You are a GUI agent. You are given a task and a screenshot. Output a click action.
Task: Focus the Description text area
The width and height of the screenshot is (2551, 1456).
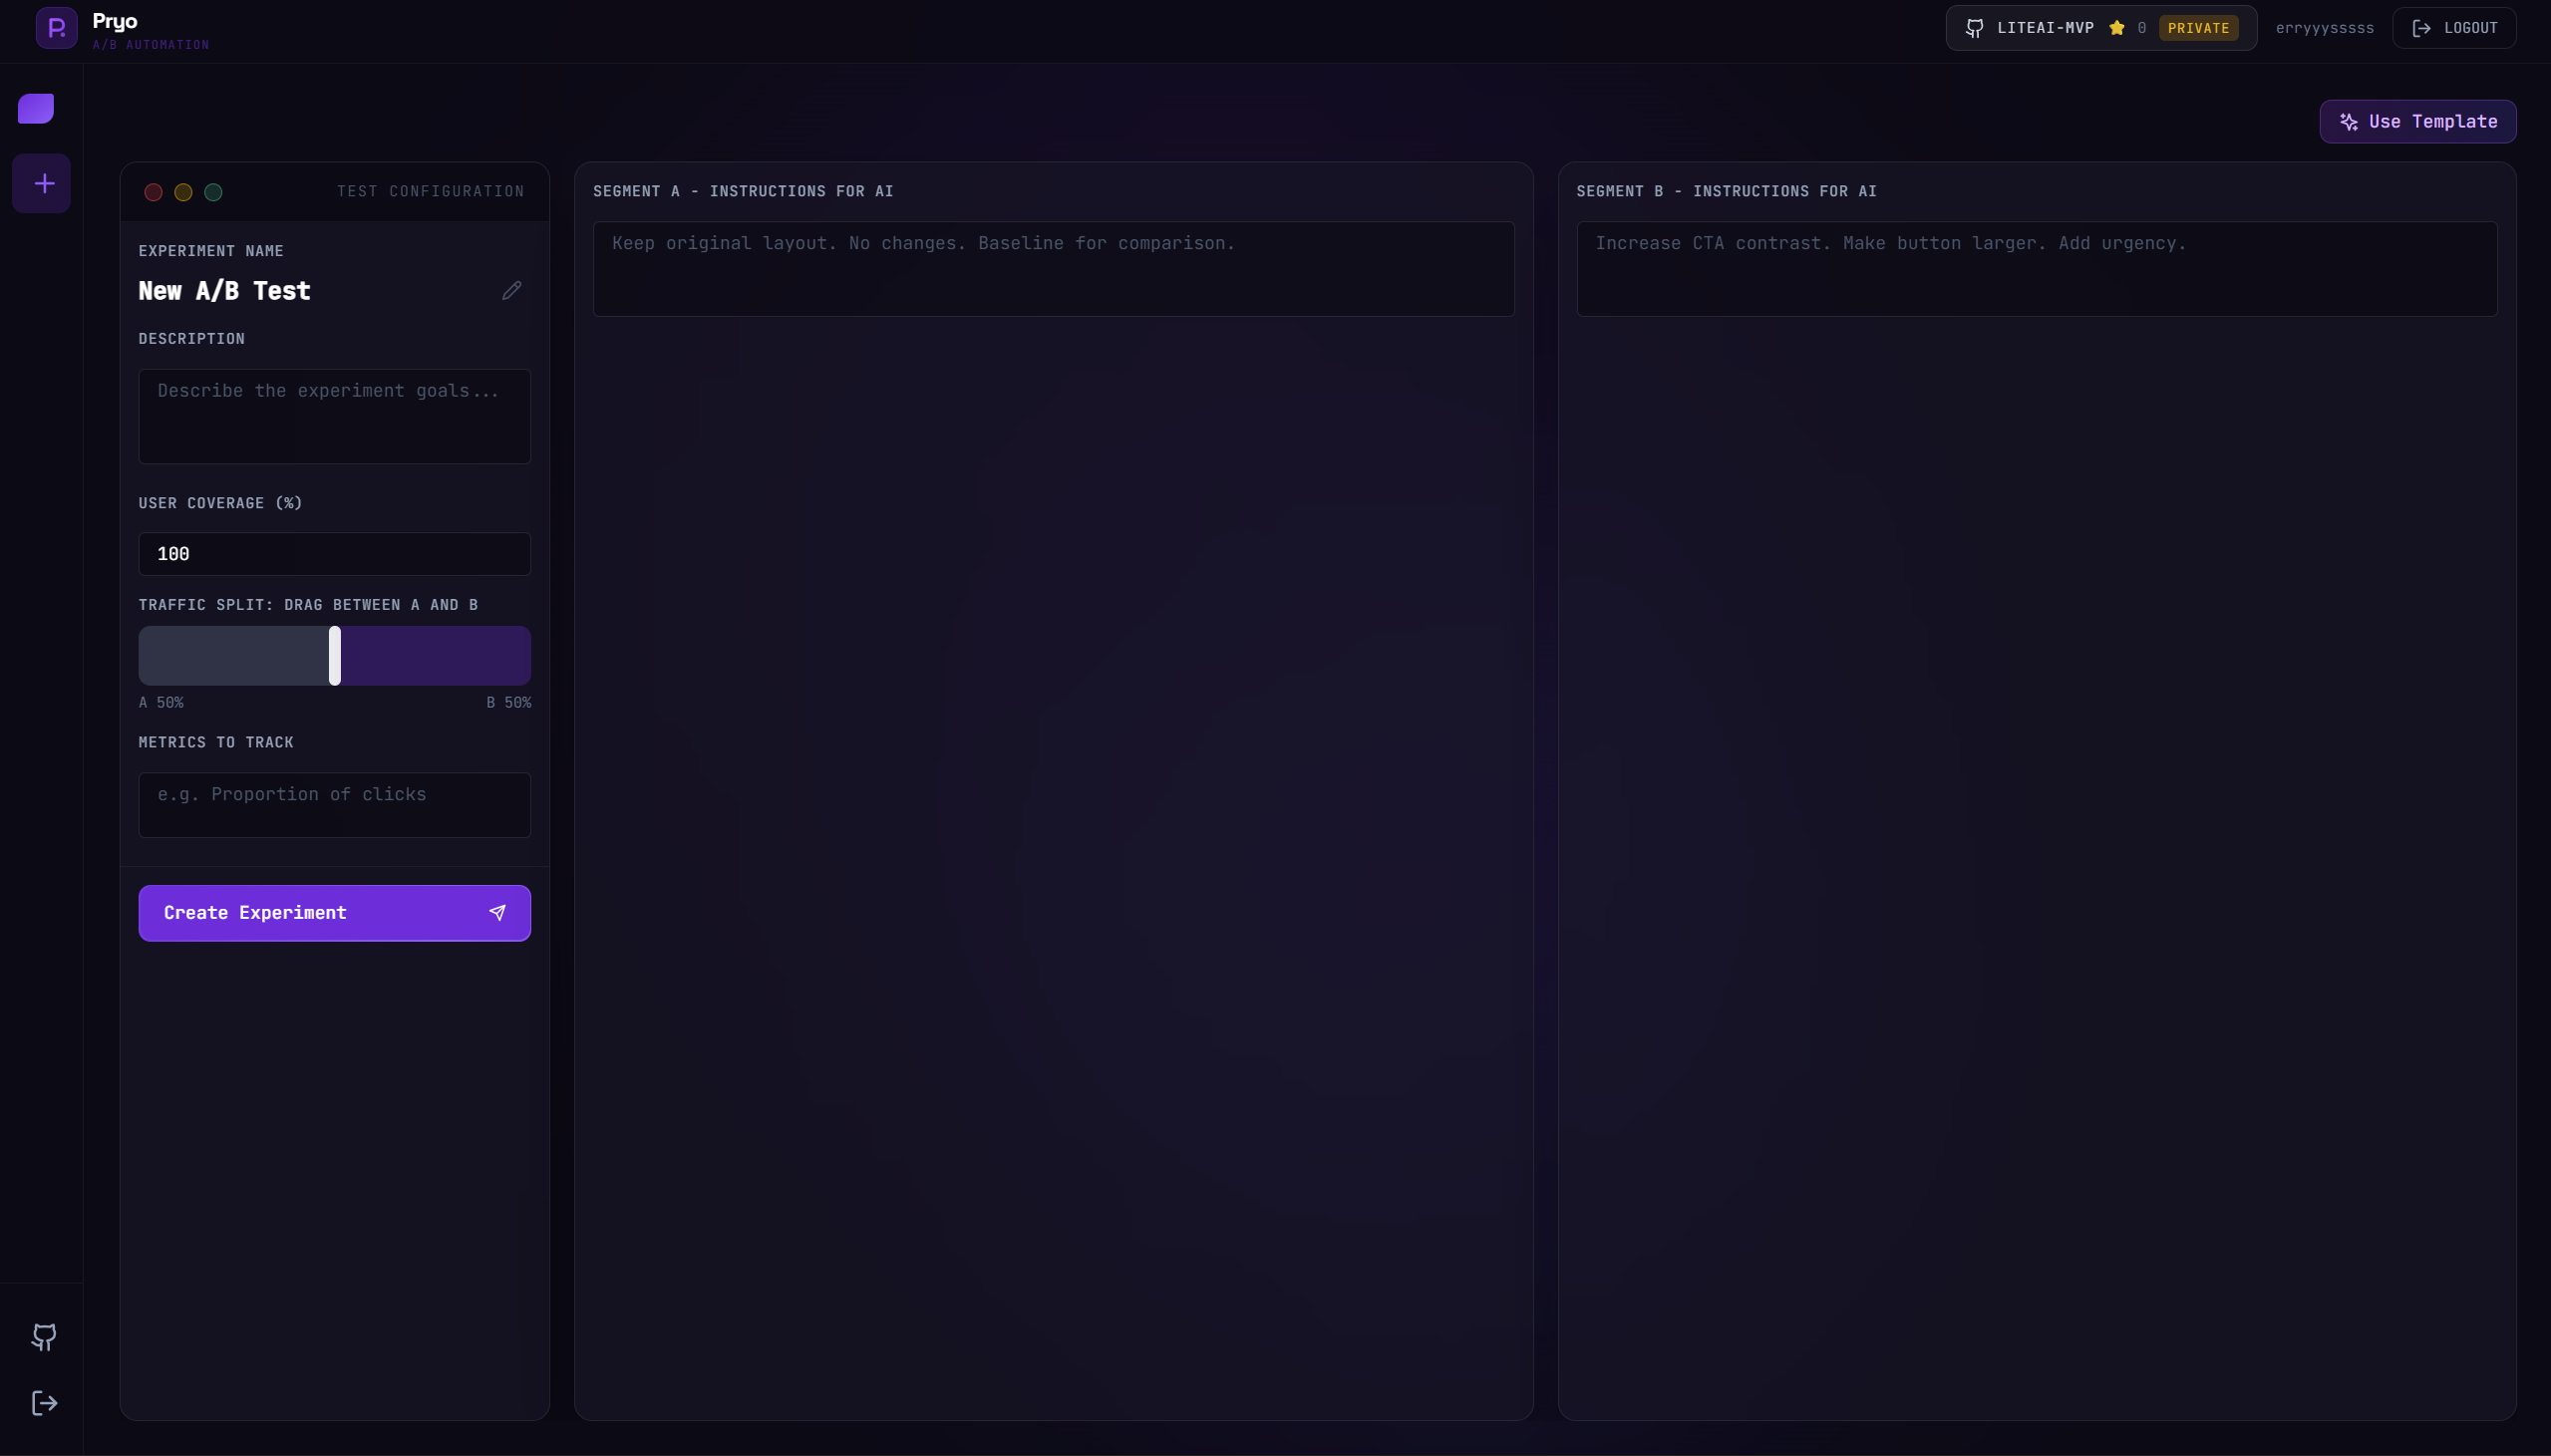pyautogui.click(x=334, y=416)
